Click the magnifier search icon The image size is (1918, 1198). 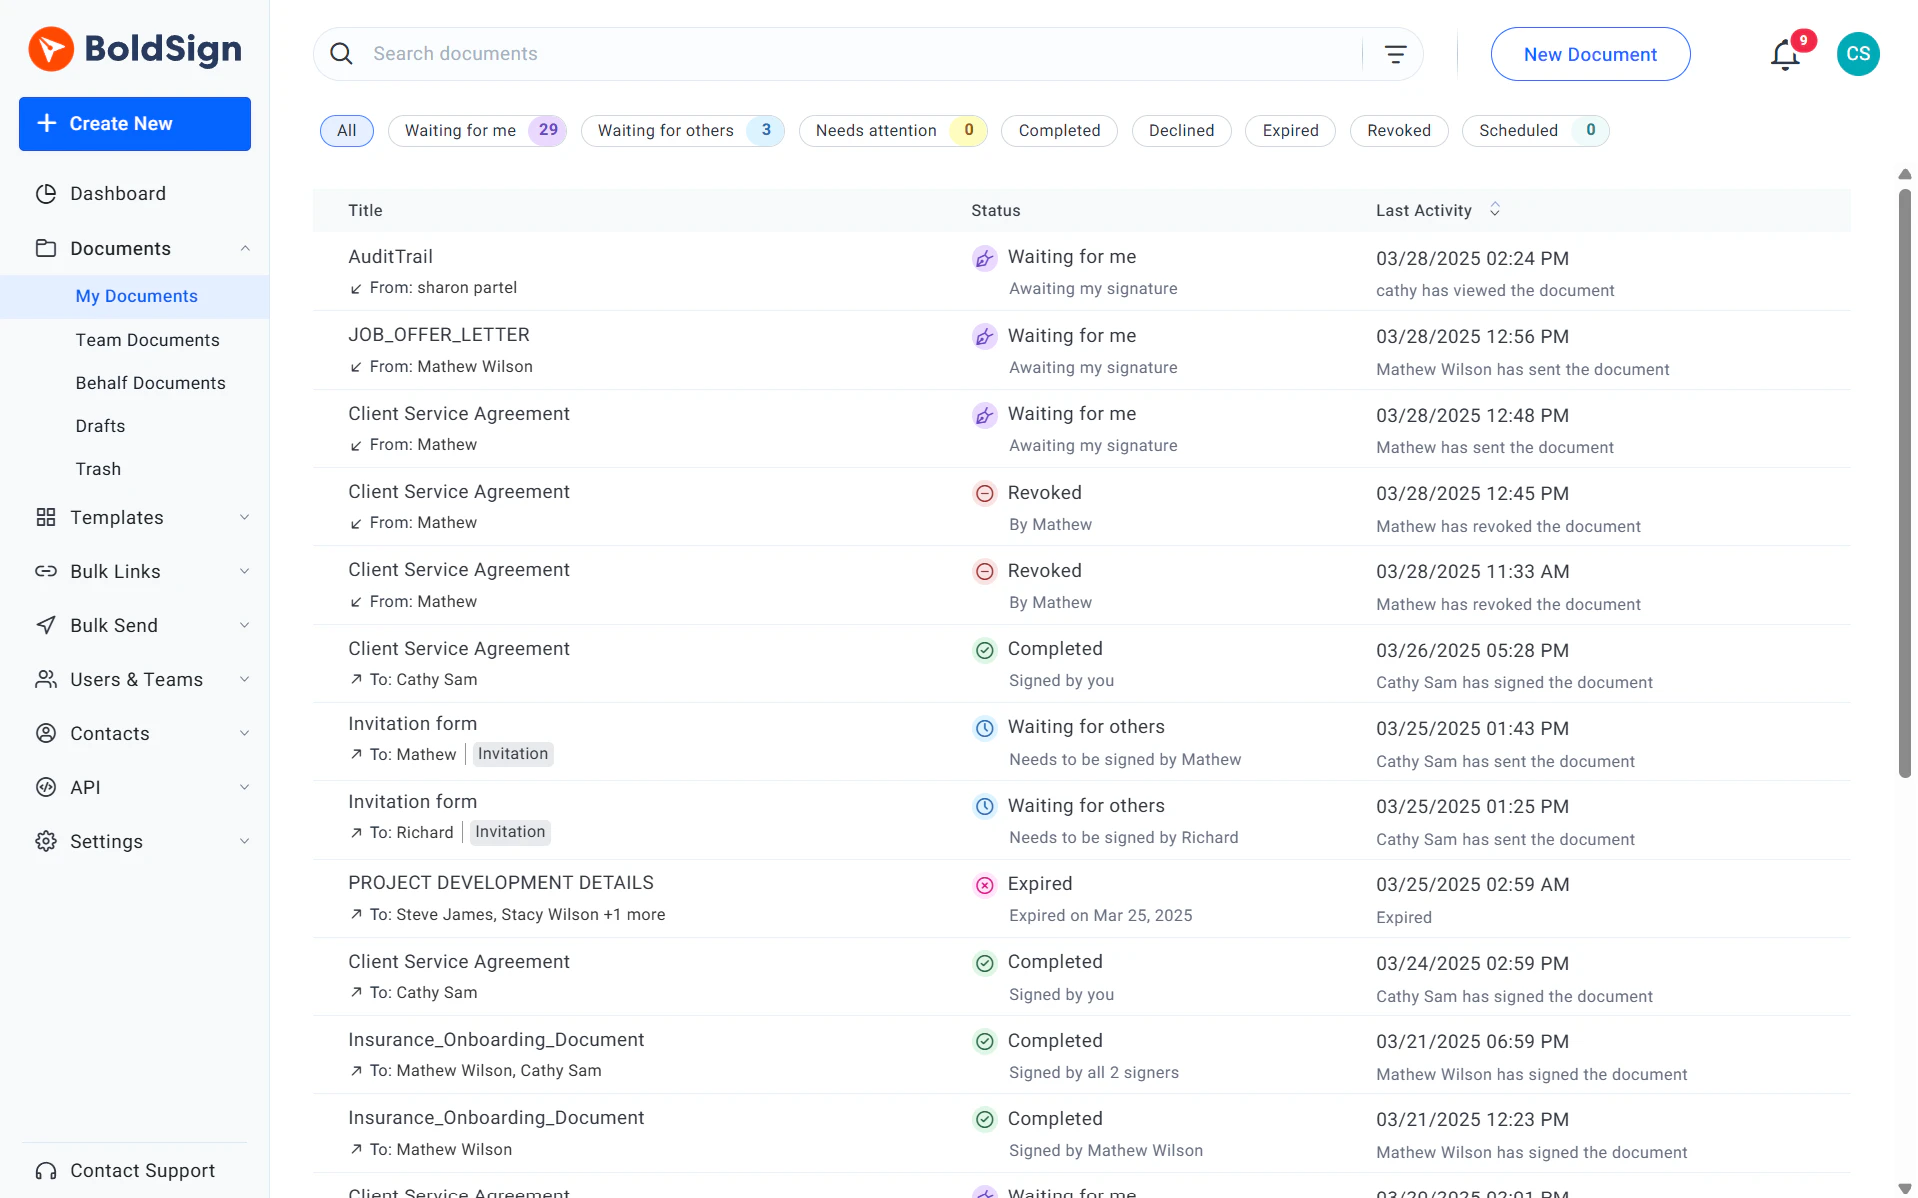(x=342, y=54)
